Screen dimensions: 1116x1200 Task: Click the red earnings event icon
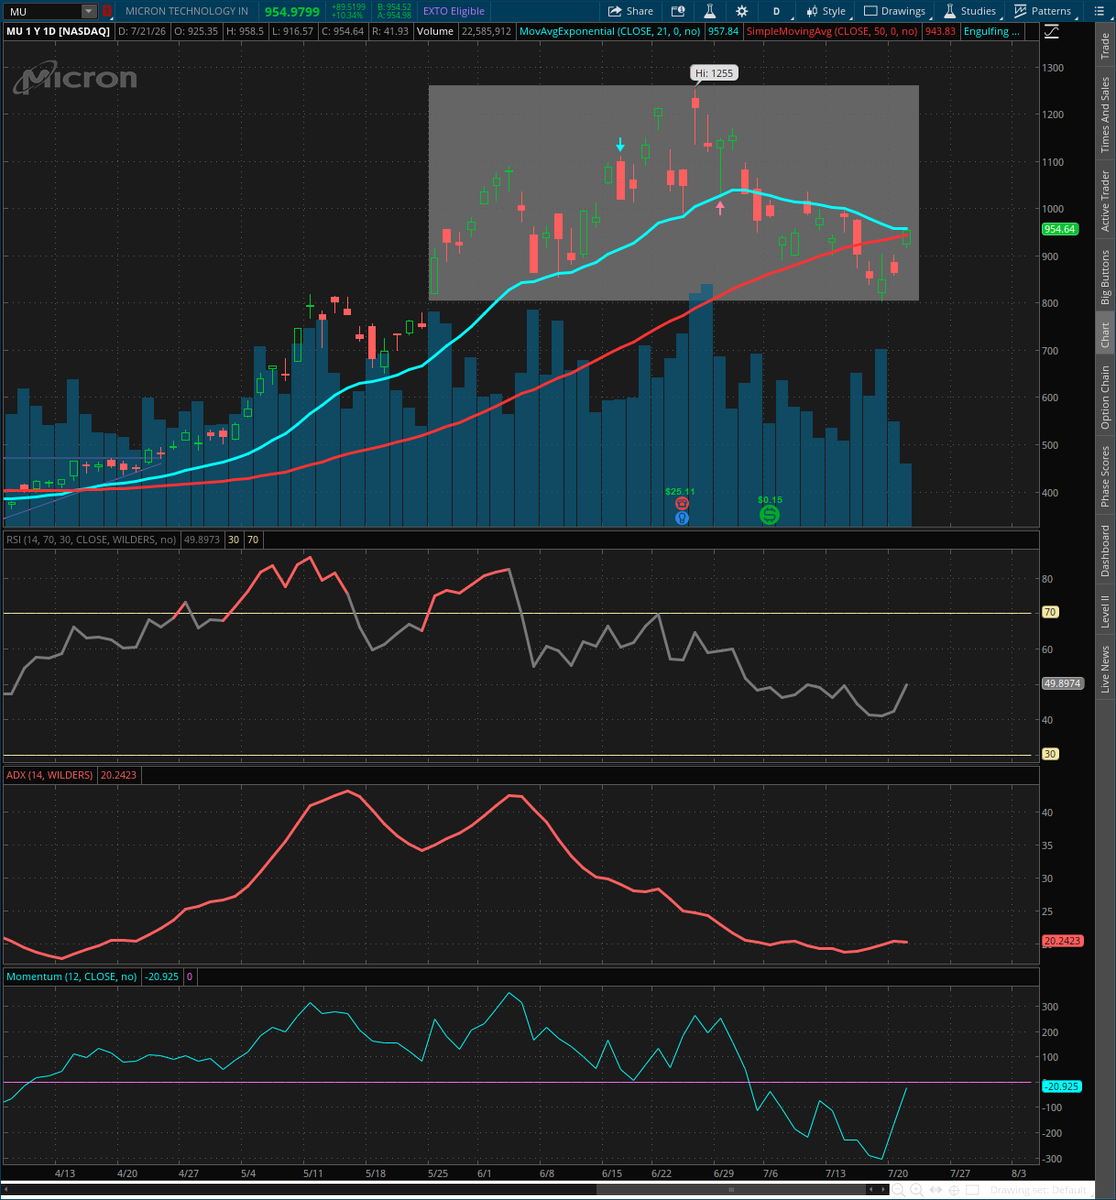682,505
